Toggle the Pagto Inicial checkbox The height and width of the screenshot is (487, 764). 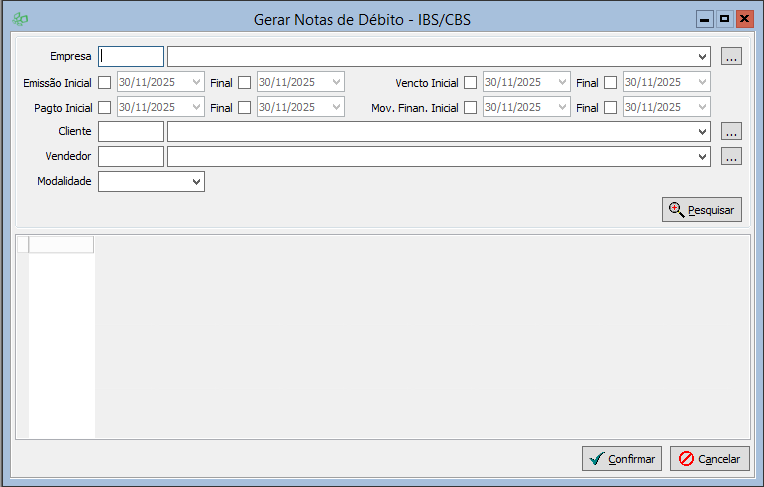(x=105, y=107)
